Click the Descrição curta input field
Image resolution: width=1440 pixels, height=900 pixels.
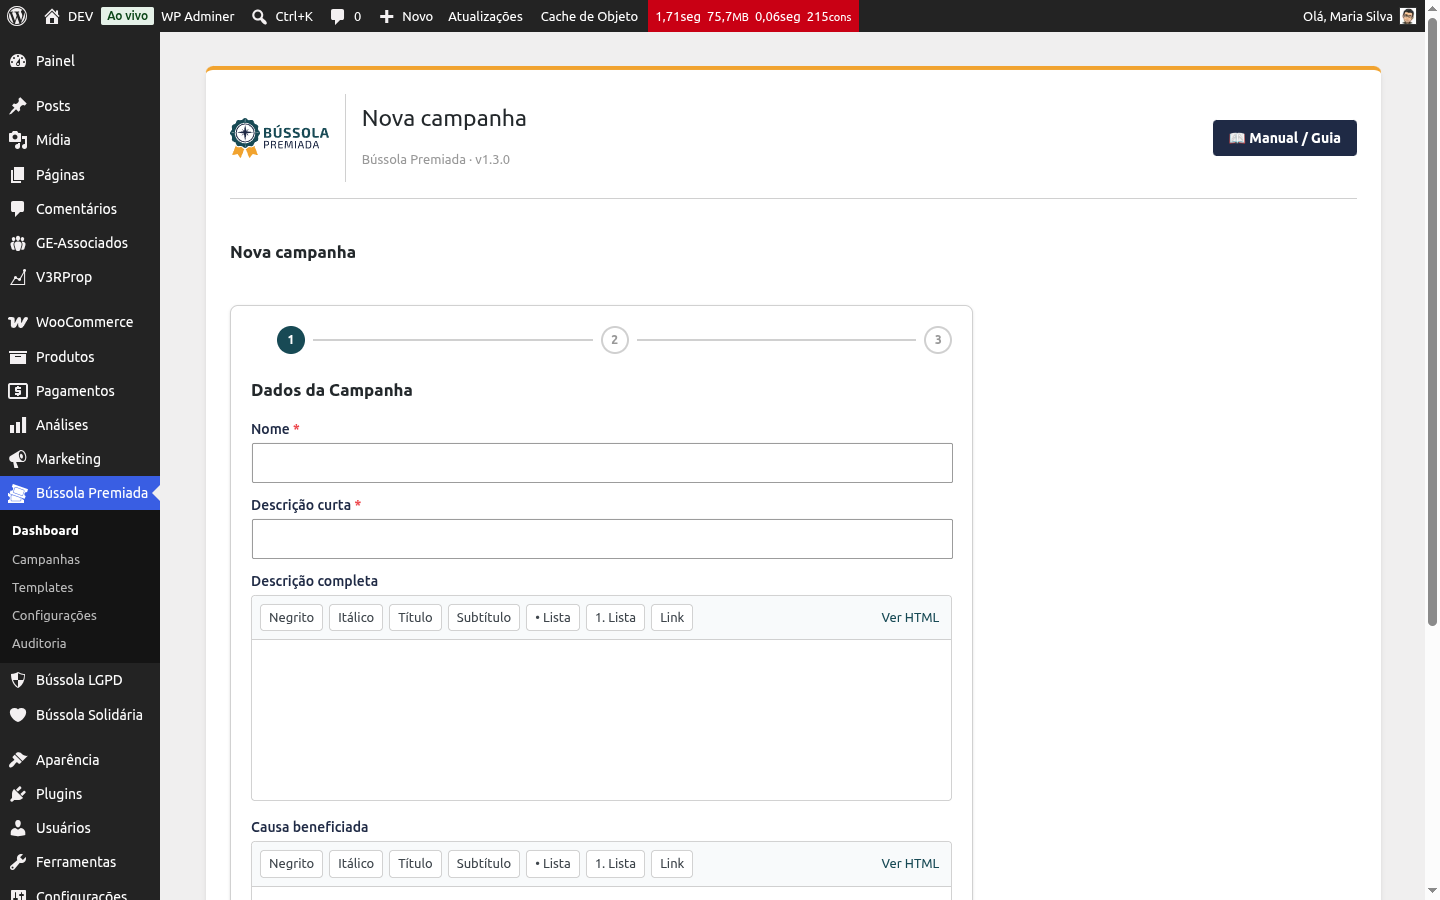602,539
